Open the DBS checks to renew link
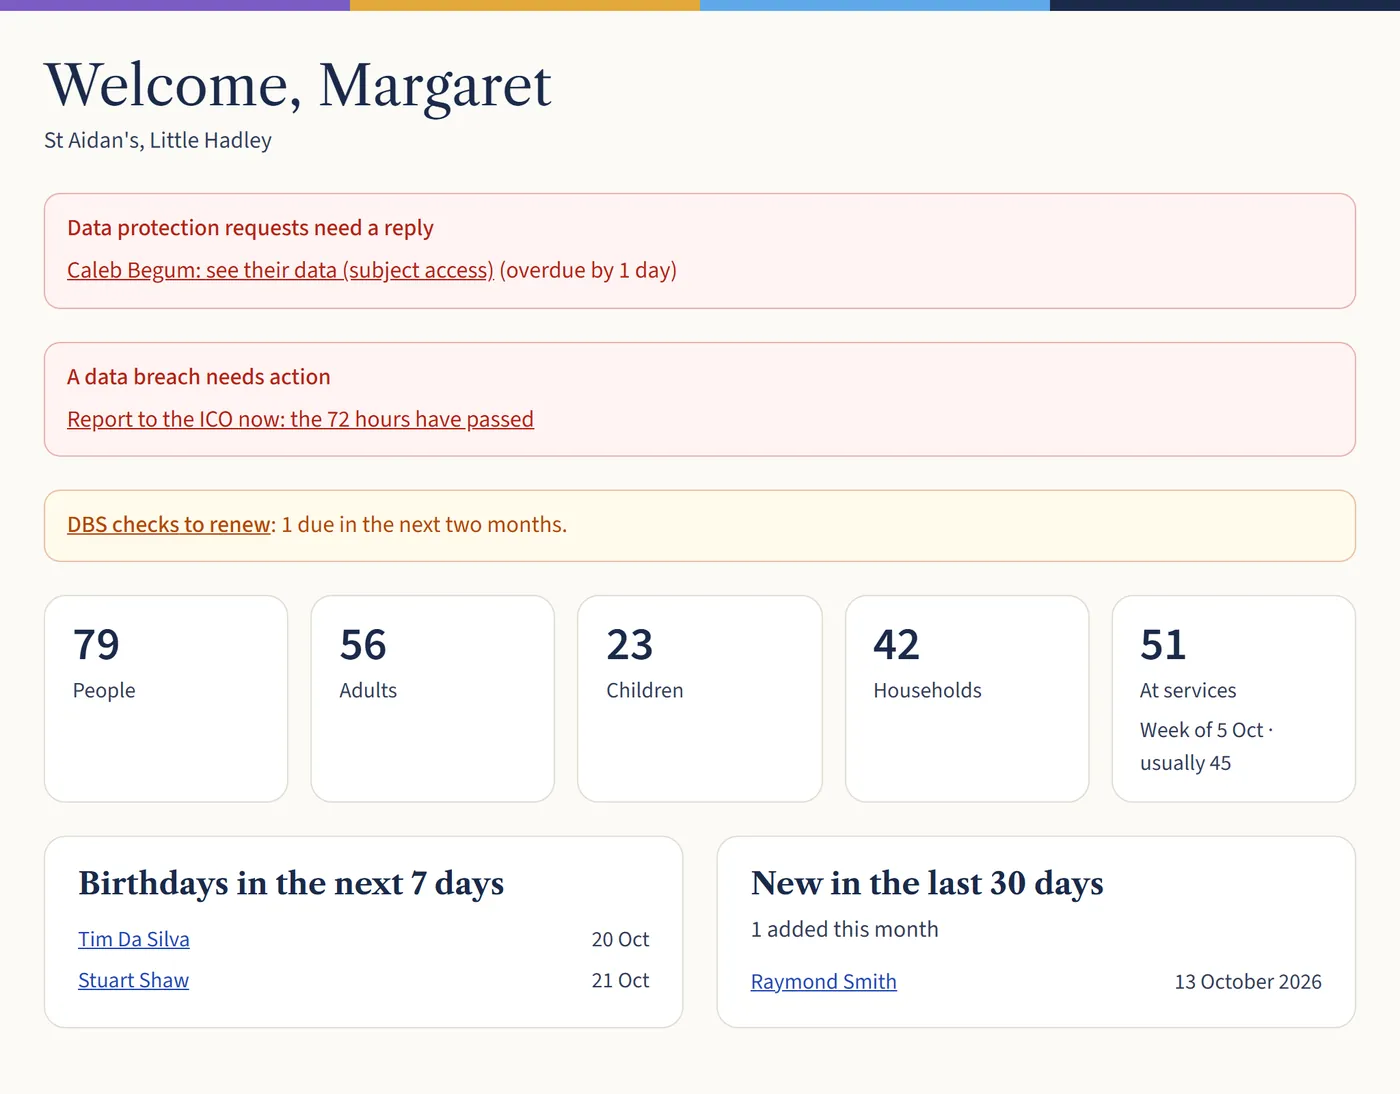 pyautogui.click(x=169, y=525)
